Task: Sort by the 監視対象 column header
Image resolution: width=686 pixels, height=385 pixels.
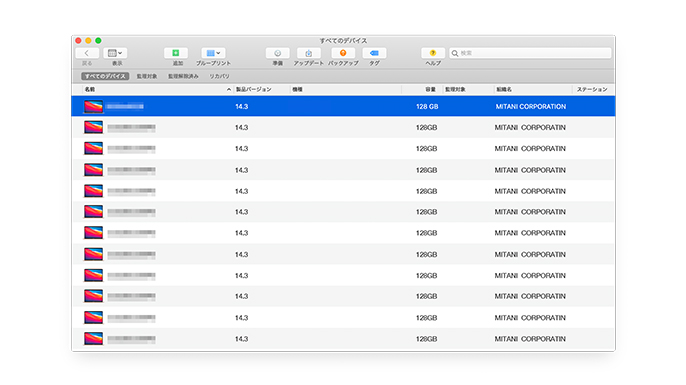Action: point(455,89)
